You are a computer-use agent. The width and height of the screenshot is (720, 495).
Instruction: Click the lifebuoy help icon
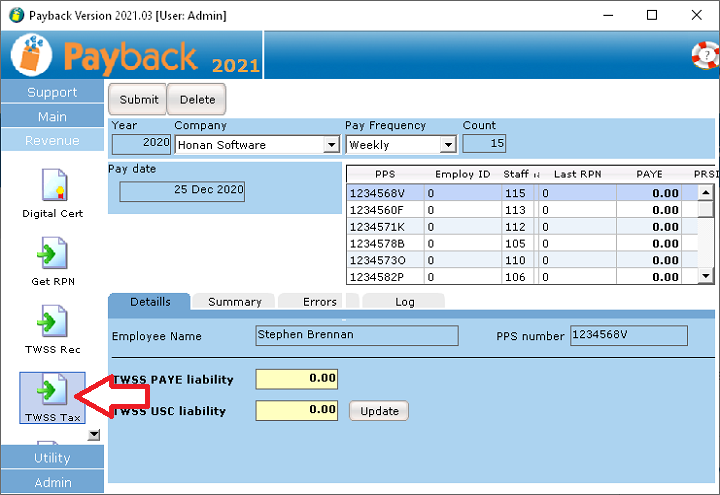click(x=705, y=56)
